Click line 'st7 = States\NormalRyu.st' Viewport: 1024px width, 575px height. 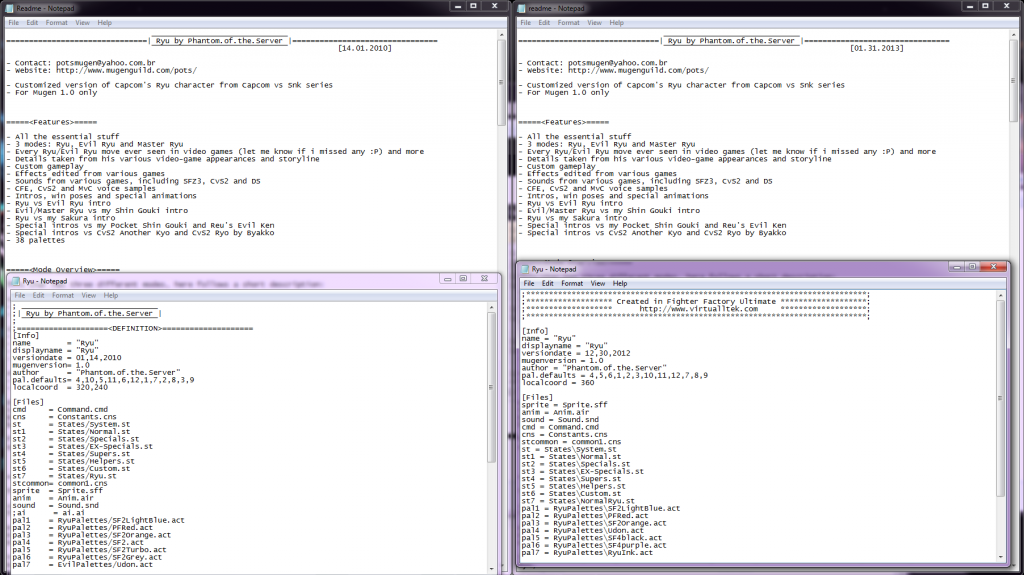coord(578,501)
